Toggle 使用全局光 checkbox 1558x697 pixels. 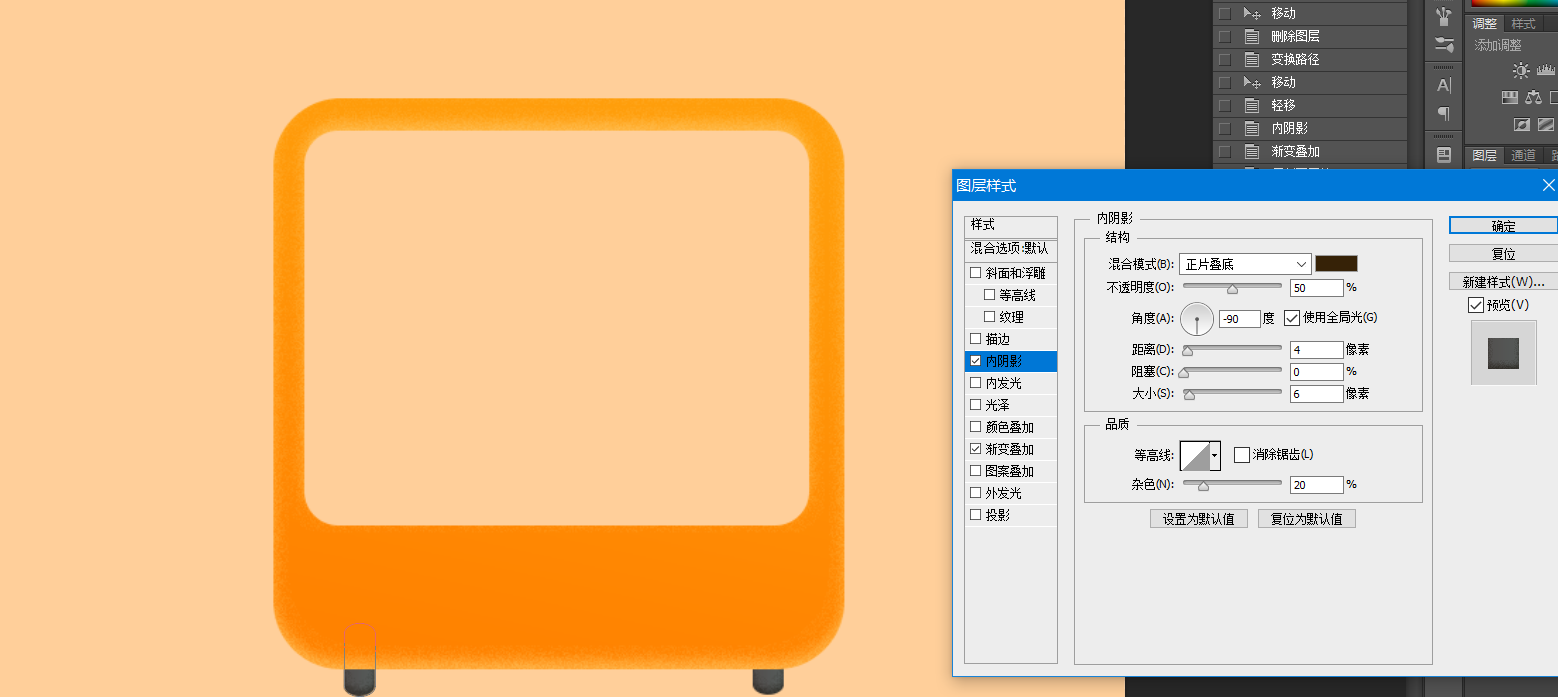[x=1292, y=318]
